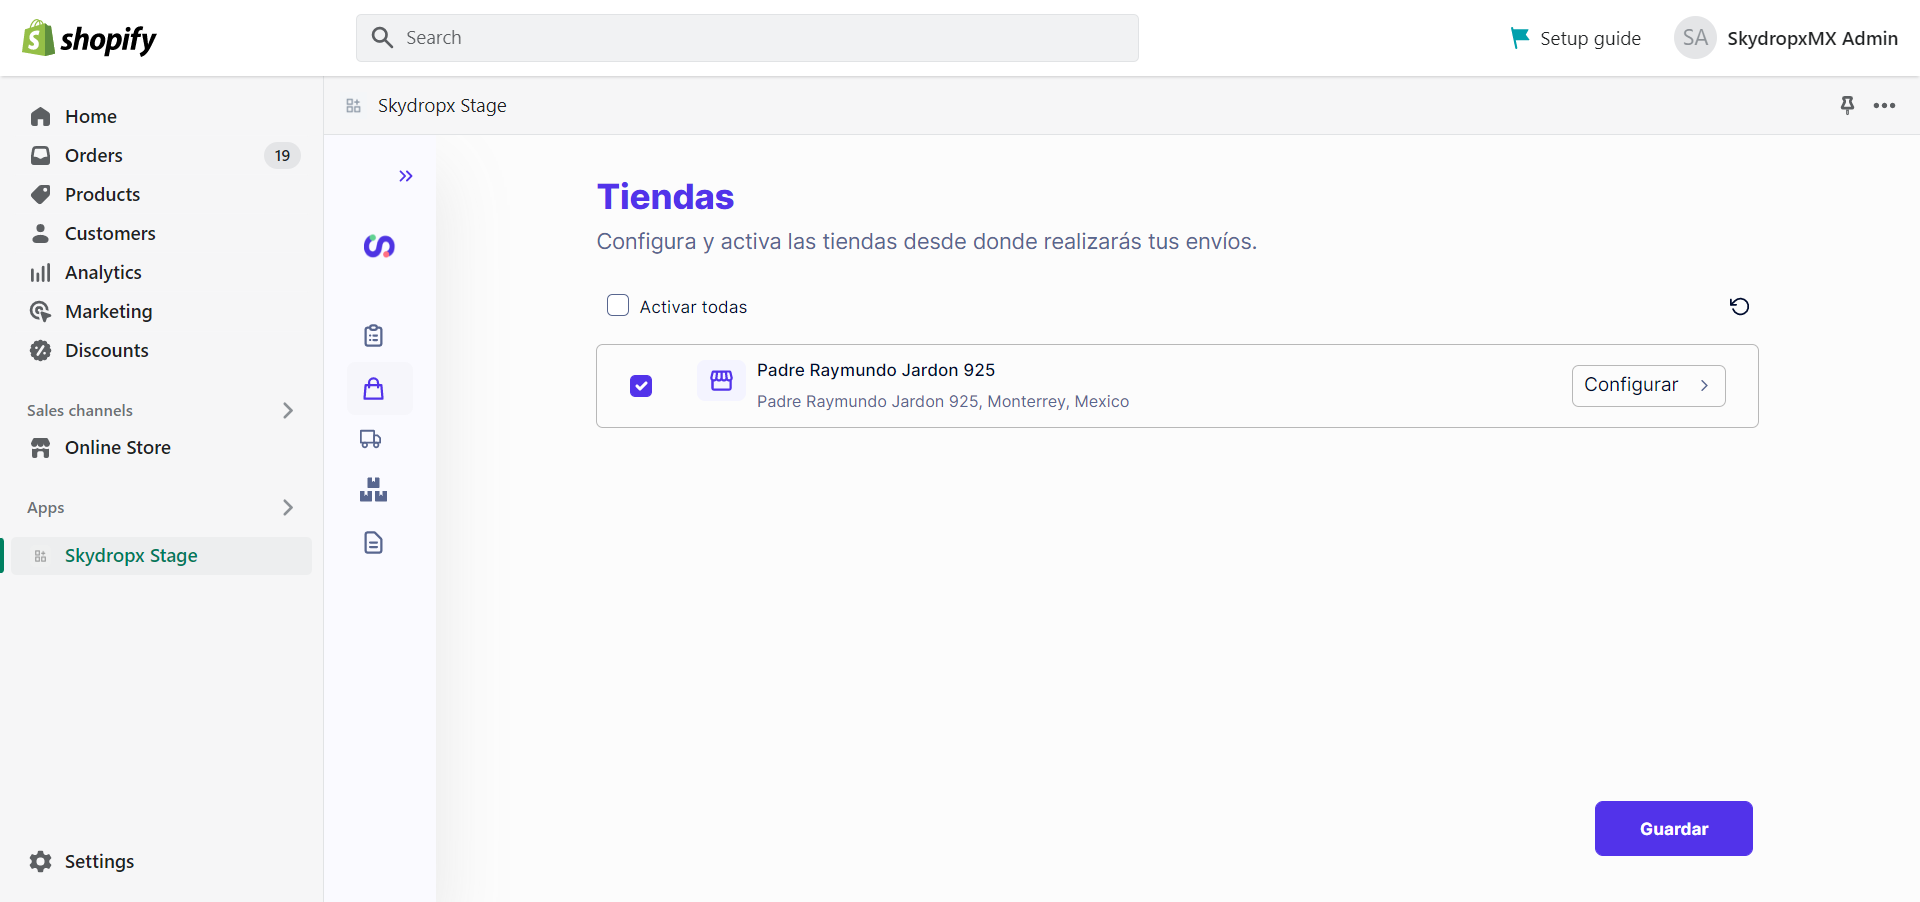Check the Activar todas checkbox
The height and width of the screenshot is (902, 1920).
tap(618, 306)
